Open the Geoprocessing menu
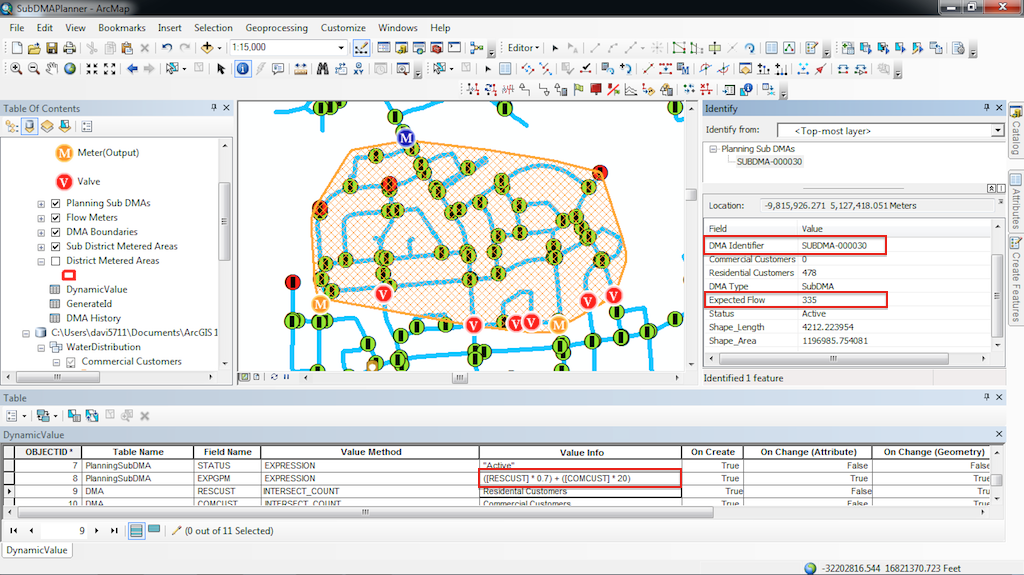This screenshot has width=1024, height=575. tap(276, 28)
